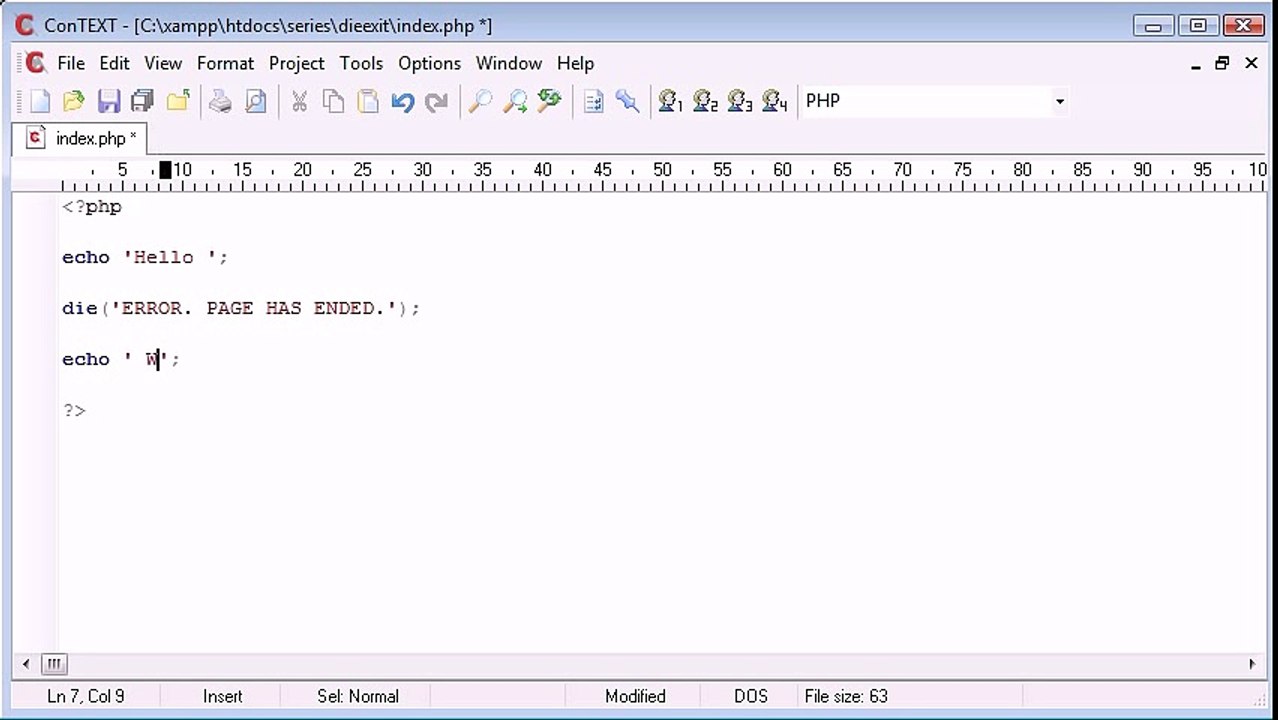Open print preview
Viewport: 1278px width, 720px height.
[x=255, y=101]
